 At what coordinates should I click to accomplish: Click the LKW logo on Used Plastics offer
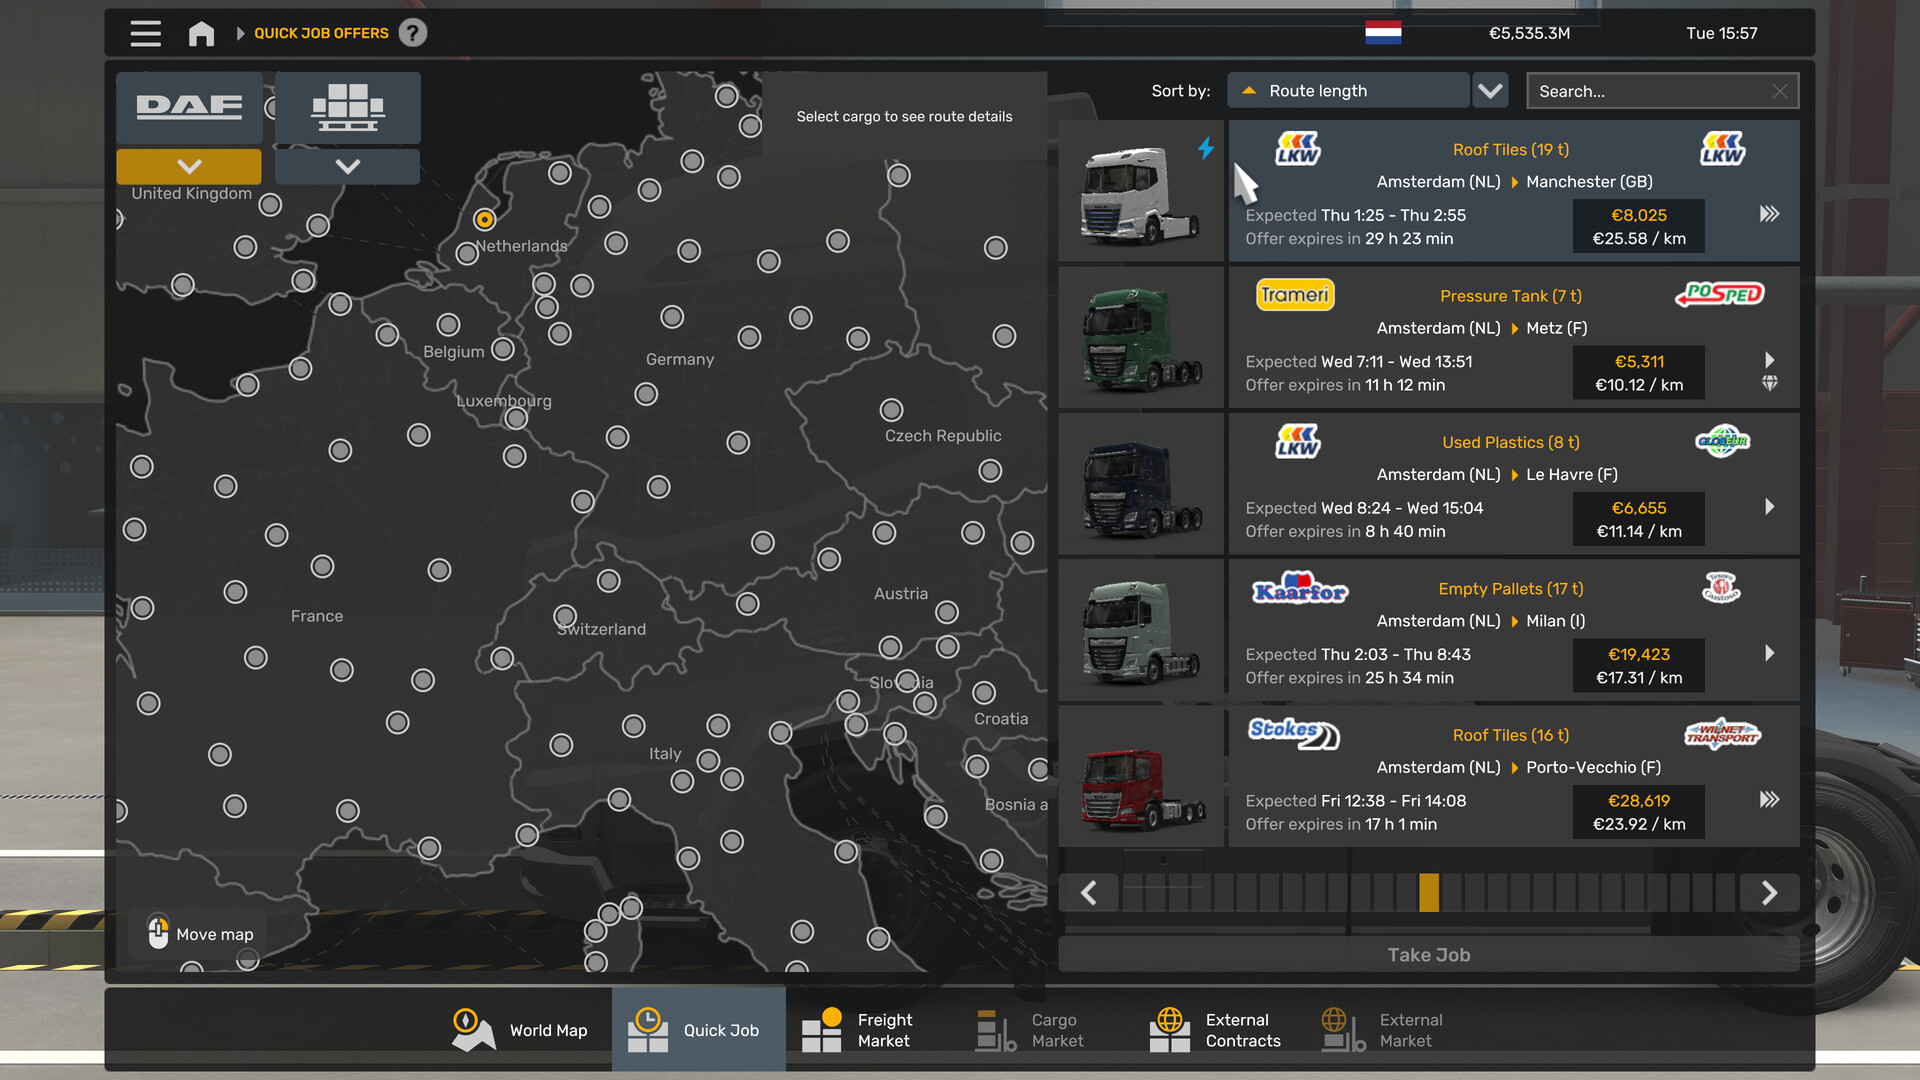[1297, 441]
